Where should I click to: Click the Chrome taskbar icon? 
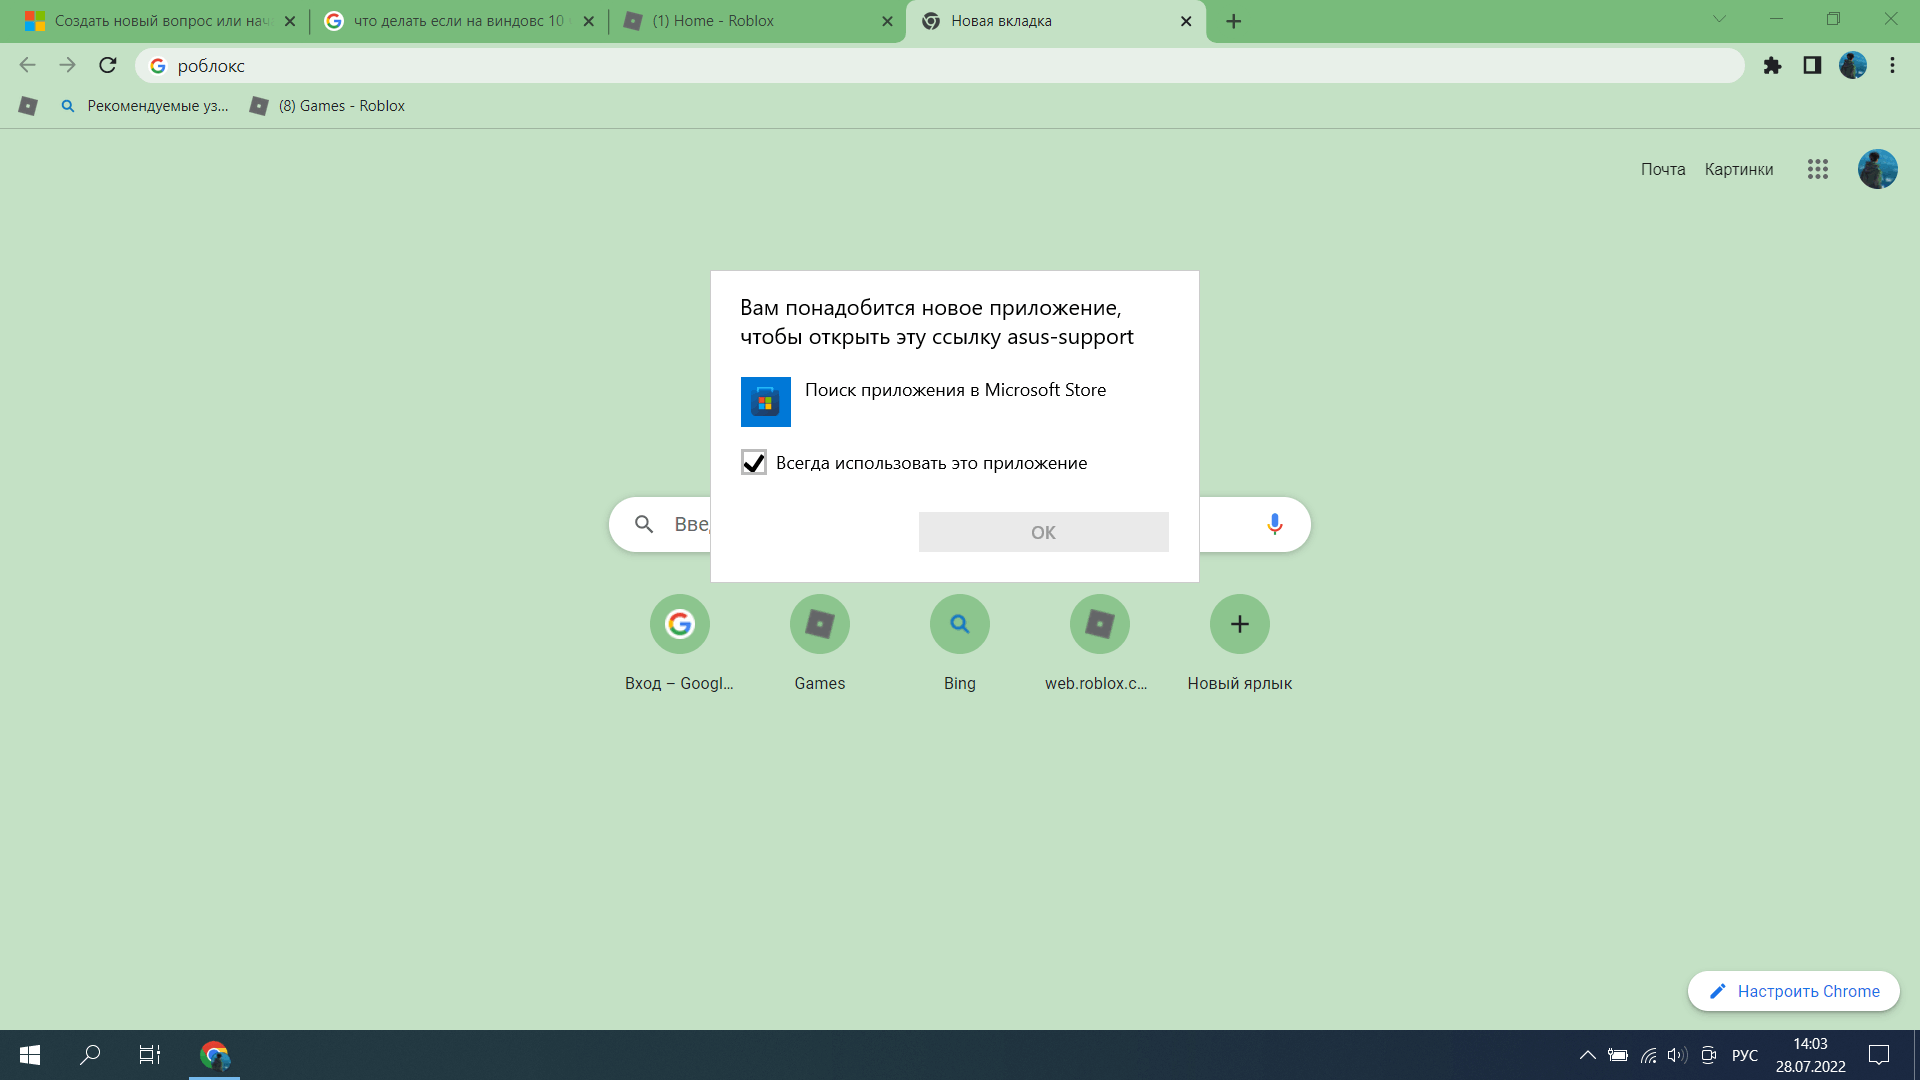click(214, 1055)
